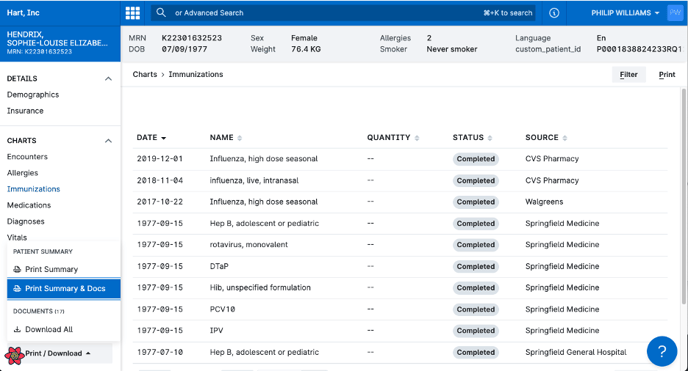Click the red flower logo icon
The width and height of the screenshot is (688, 371).
14,355
